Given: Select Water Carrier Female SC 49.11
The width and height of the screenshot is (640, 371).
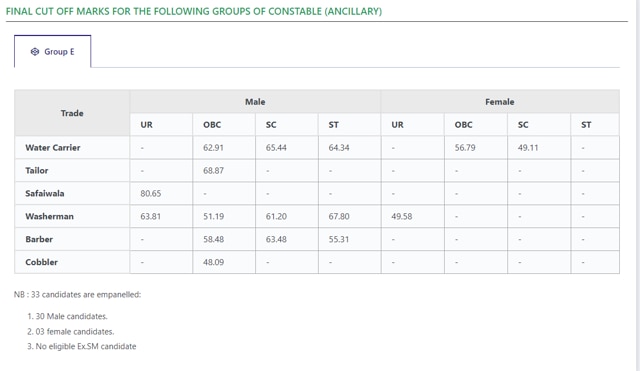Looking at the screenshot, I should coord(528,148).
